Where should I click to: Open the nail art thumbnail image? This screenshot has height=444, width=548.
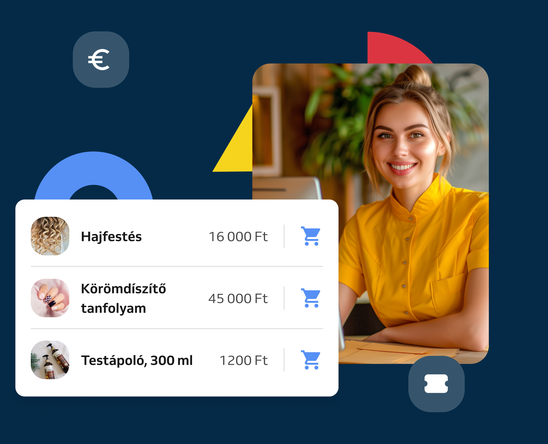50,298
